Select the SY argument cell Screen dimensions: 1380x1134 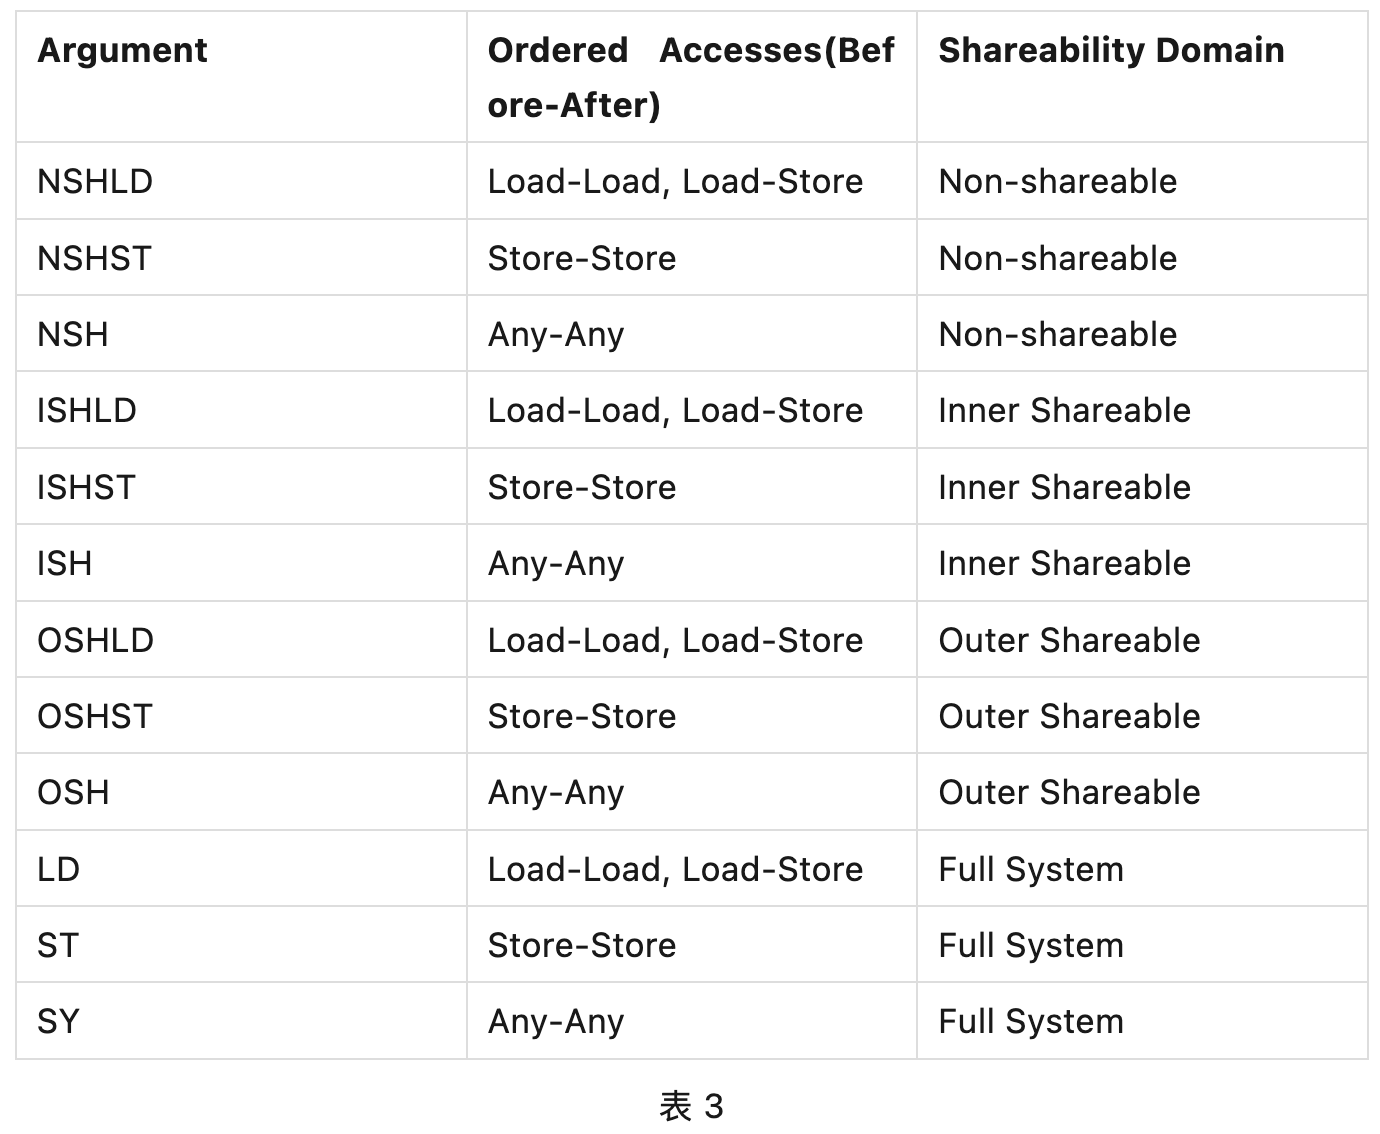tap(58, 1021)
